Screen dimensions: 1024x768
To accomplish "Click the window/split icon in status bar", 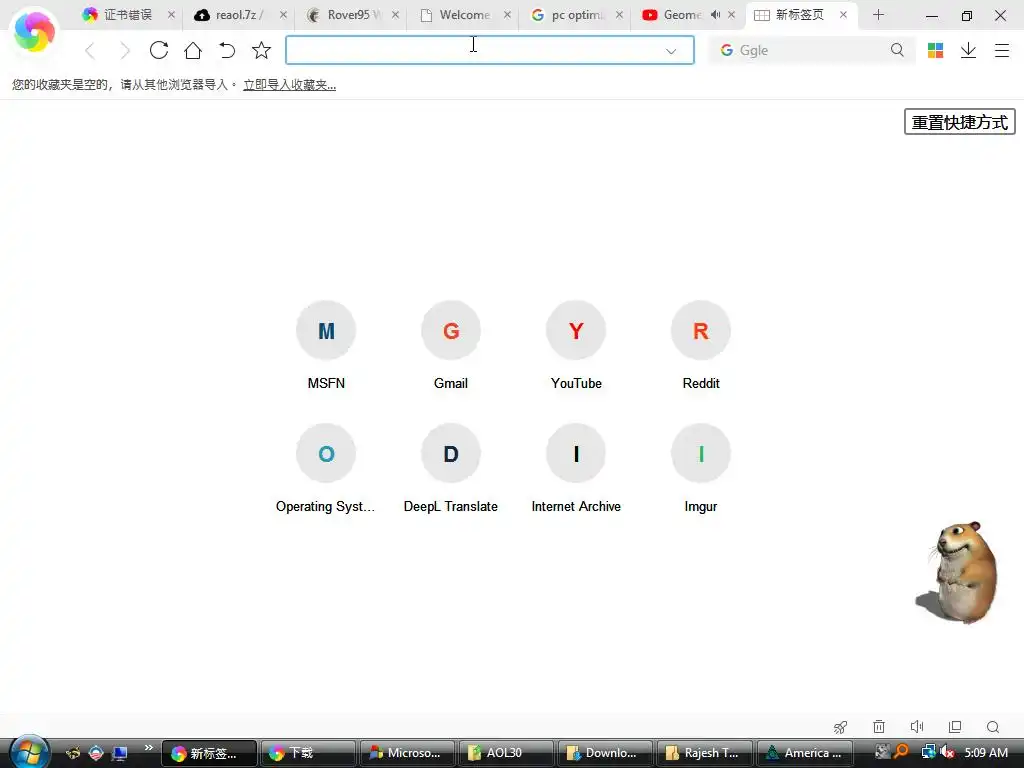I will pyautogui.click(x=955, y=727).
